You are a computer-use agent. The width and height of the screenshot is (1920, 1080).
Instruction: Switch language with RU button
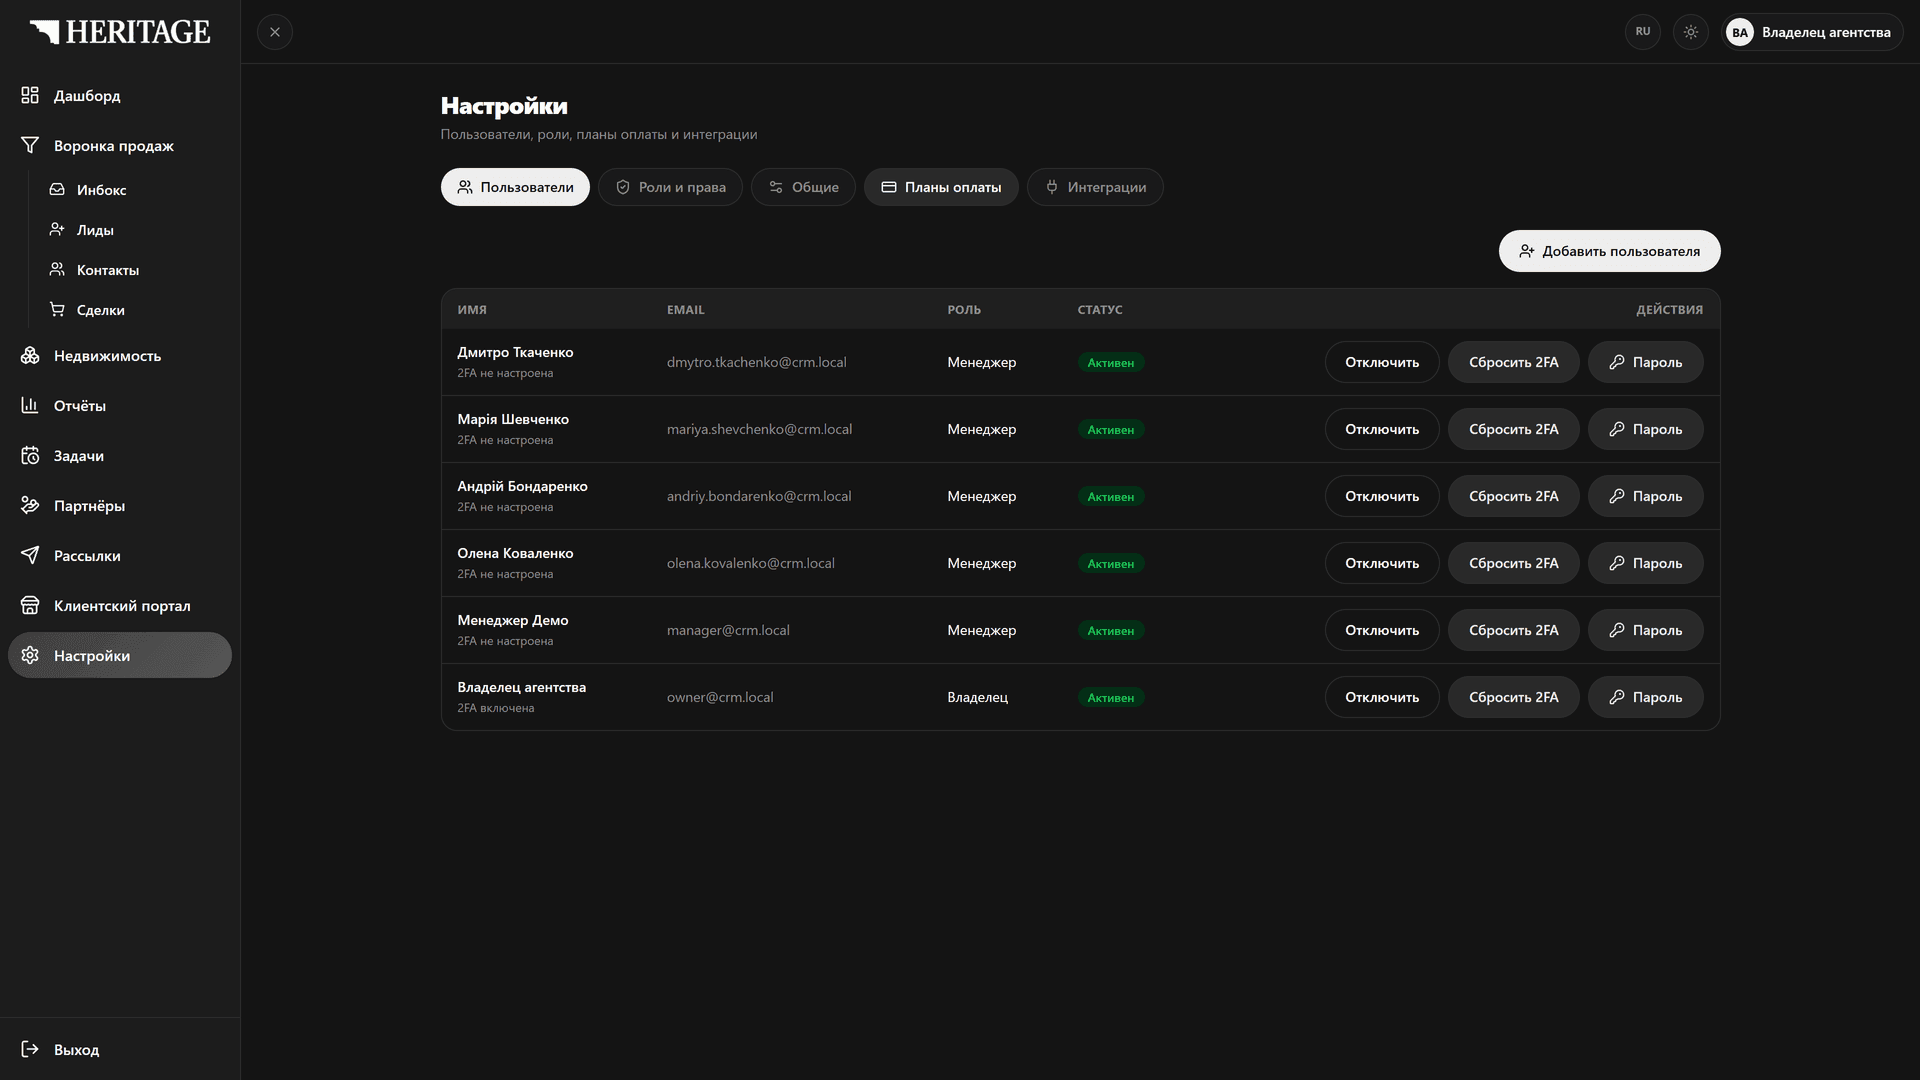pos(1643,32)
